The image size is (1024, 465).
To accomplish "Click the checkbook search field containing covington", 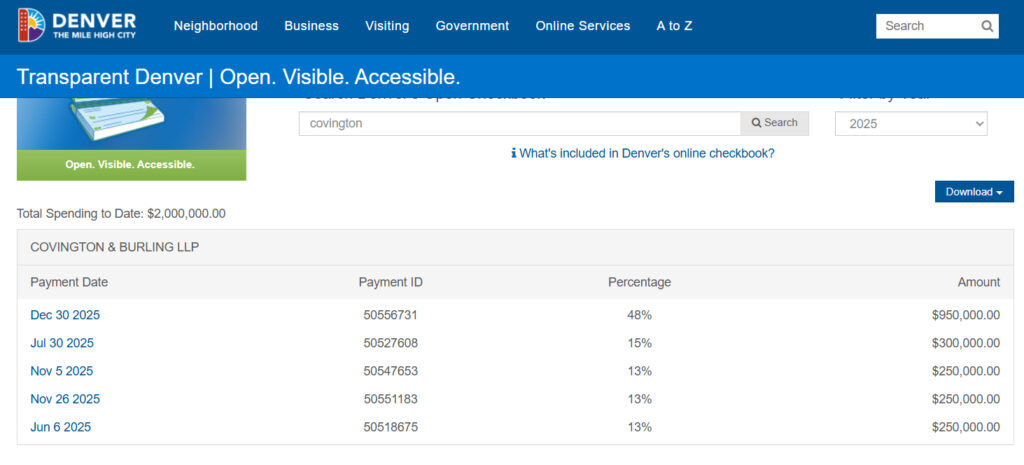I will [520, 123].
